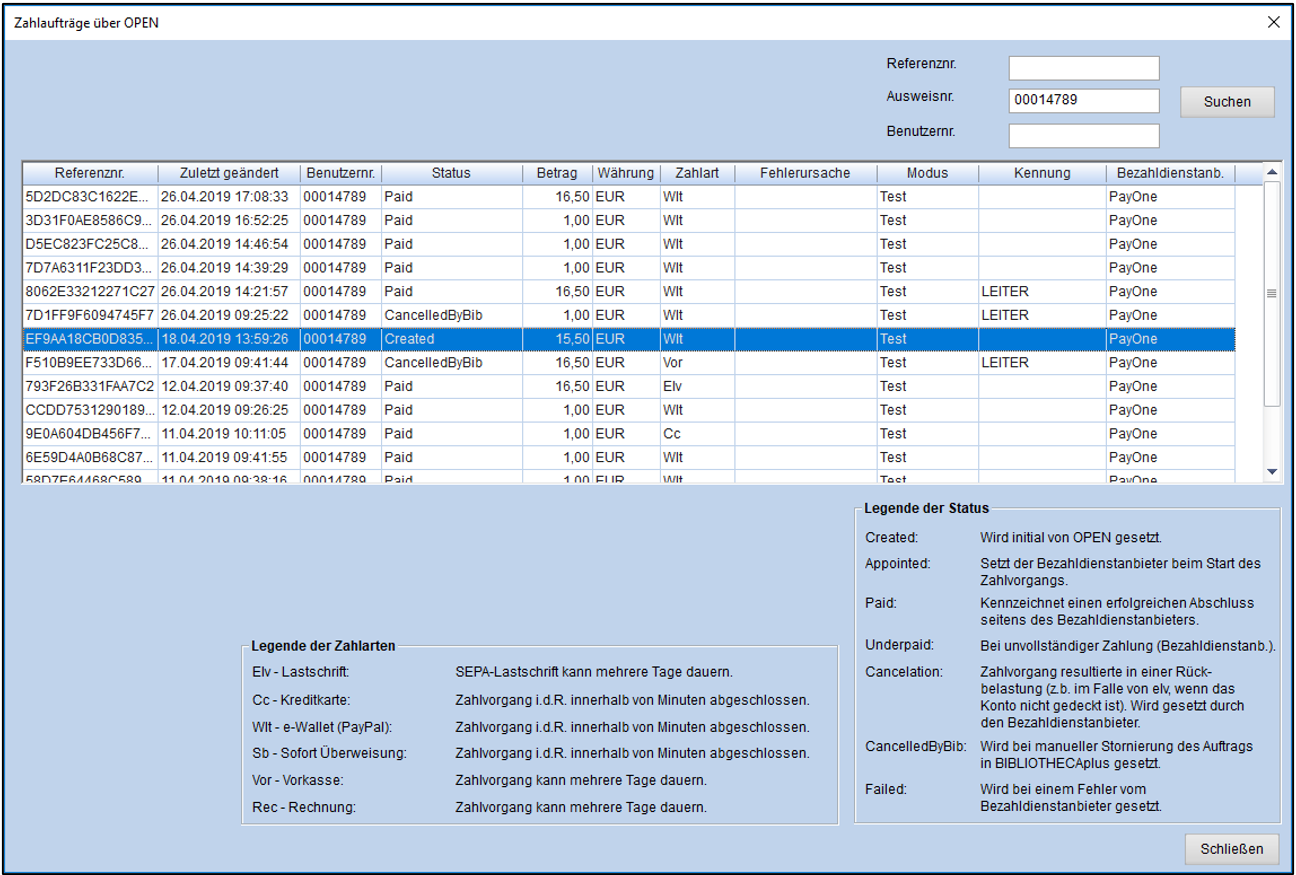Click the Bezahldienstanb. column header

pos(1170,173)
